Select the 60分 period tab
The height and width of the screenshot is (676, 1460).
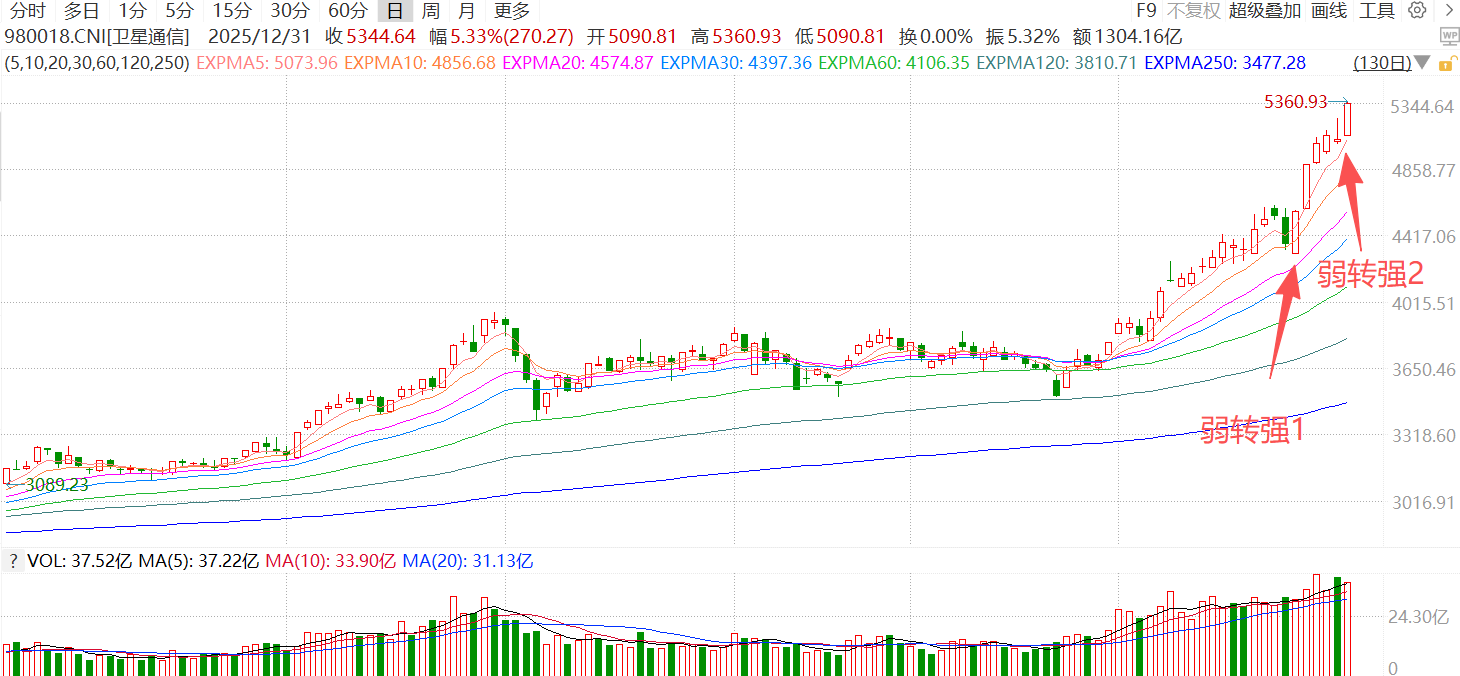[348, 11]
